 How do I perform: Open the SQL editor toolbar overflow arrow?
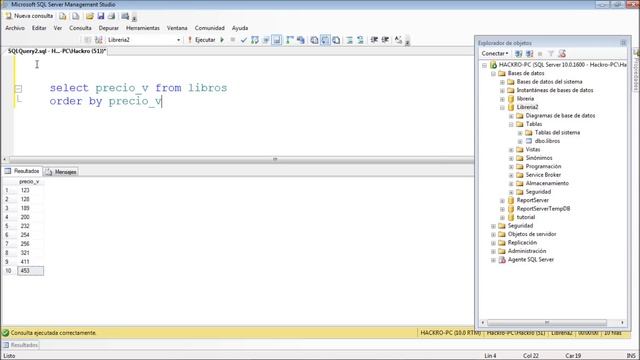(x=407, y=42)
